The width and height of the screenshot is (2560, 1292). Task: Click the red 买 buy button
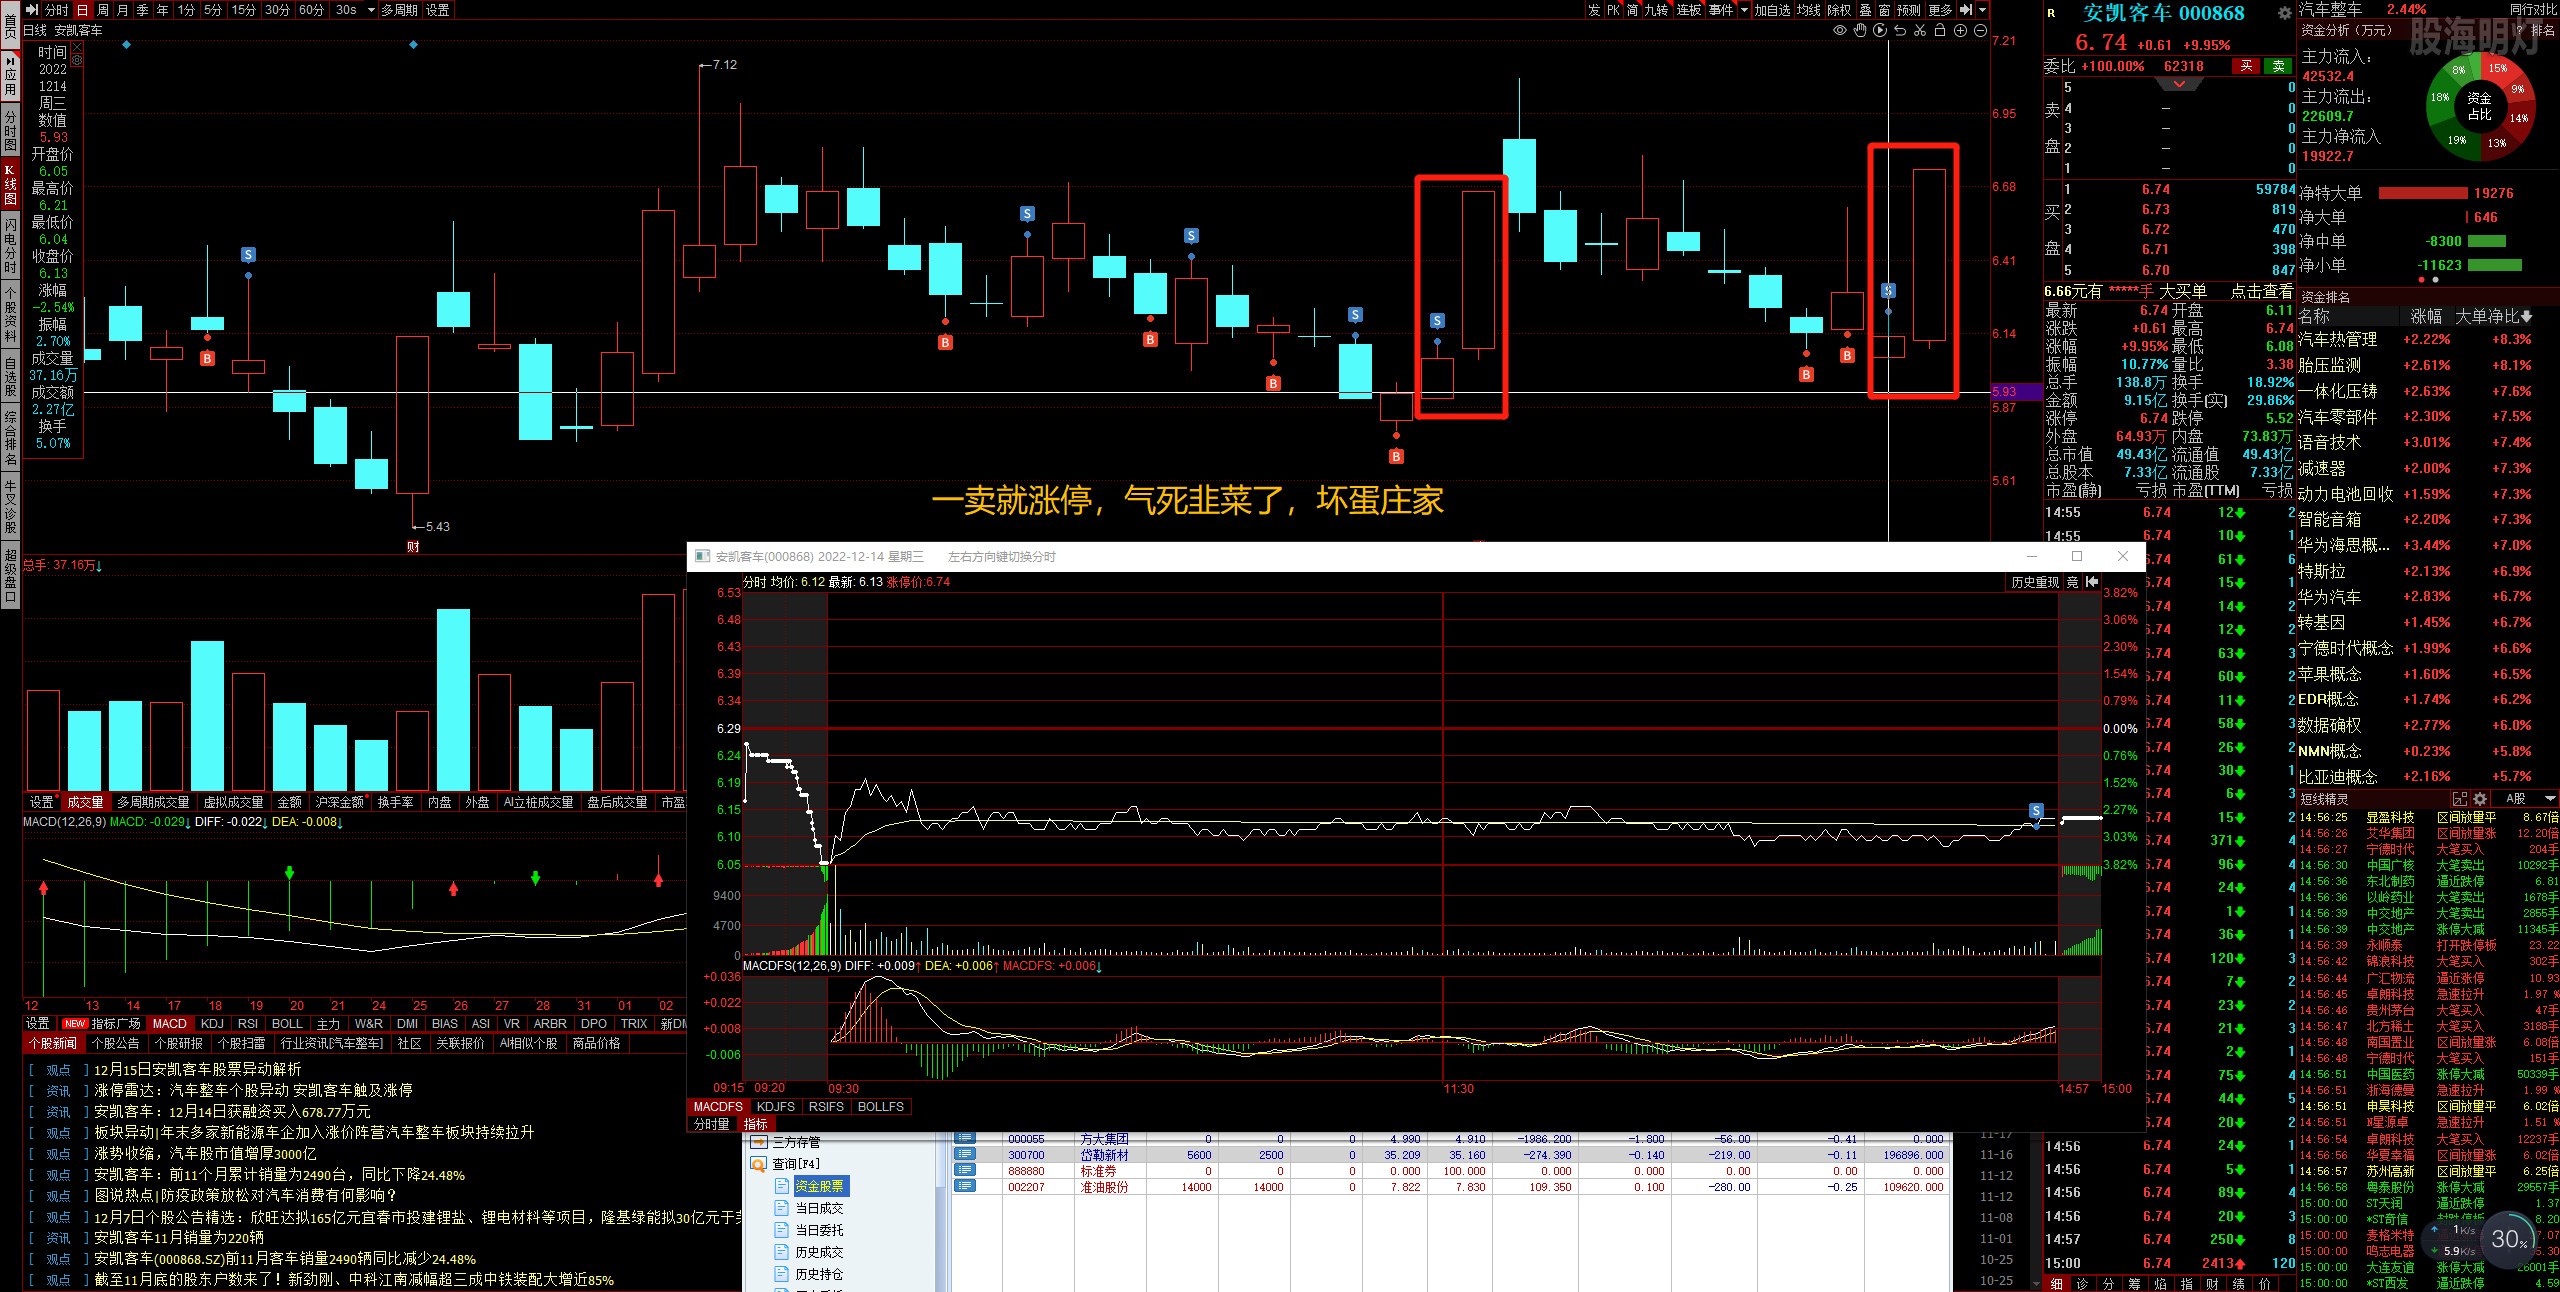(x=2246, y=66)
